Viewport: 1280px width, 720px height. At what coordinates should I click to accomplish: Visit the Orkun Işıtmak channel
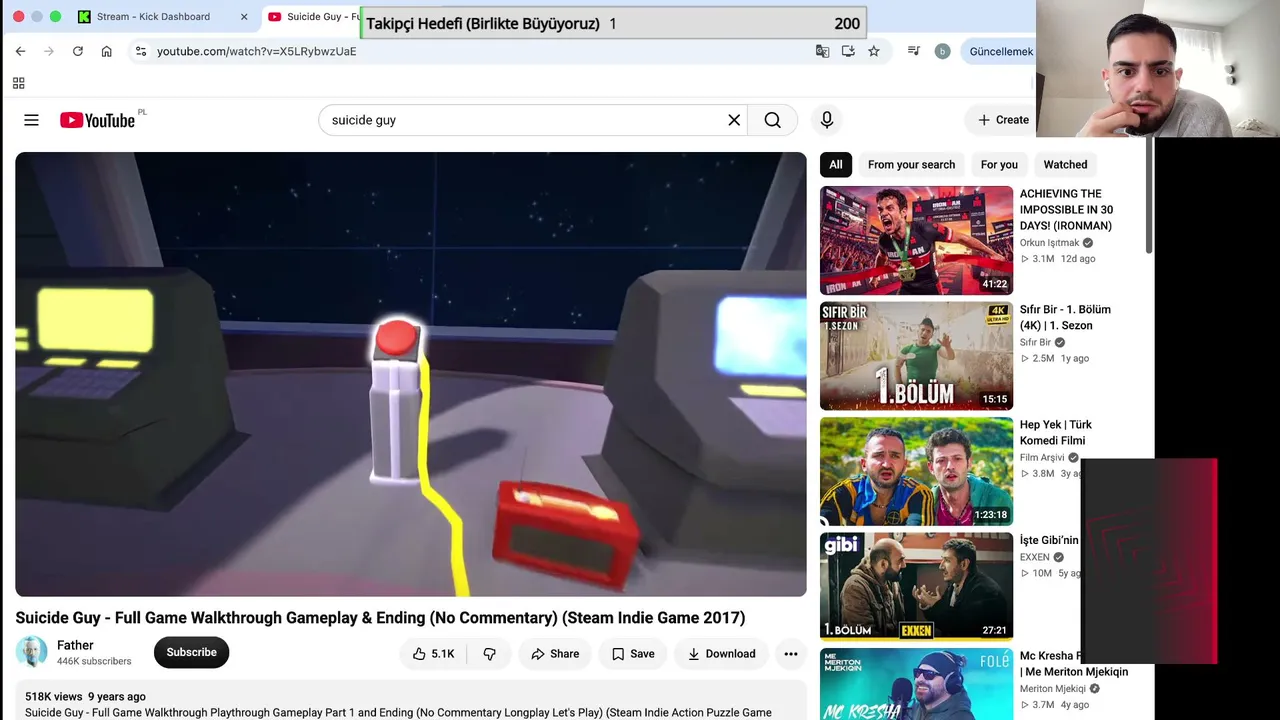pos(1049,243)
